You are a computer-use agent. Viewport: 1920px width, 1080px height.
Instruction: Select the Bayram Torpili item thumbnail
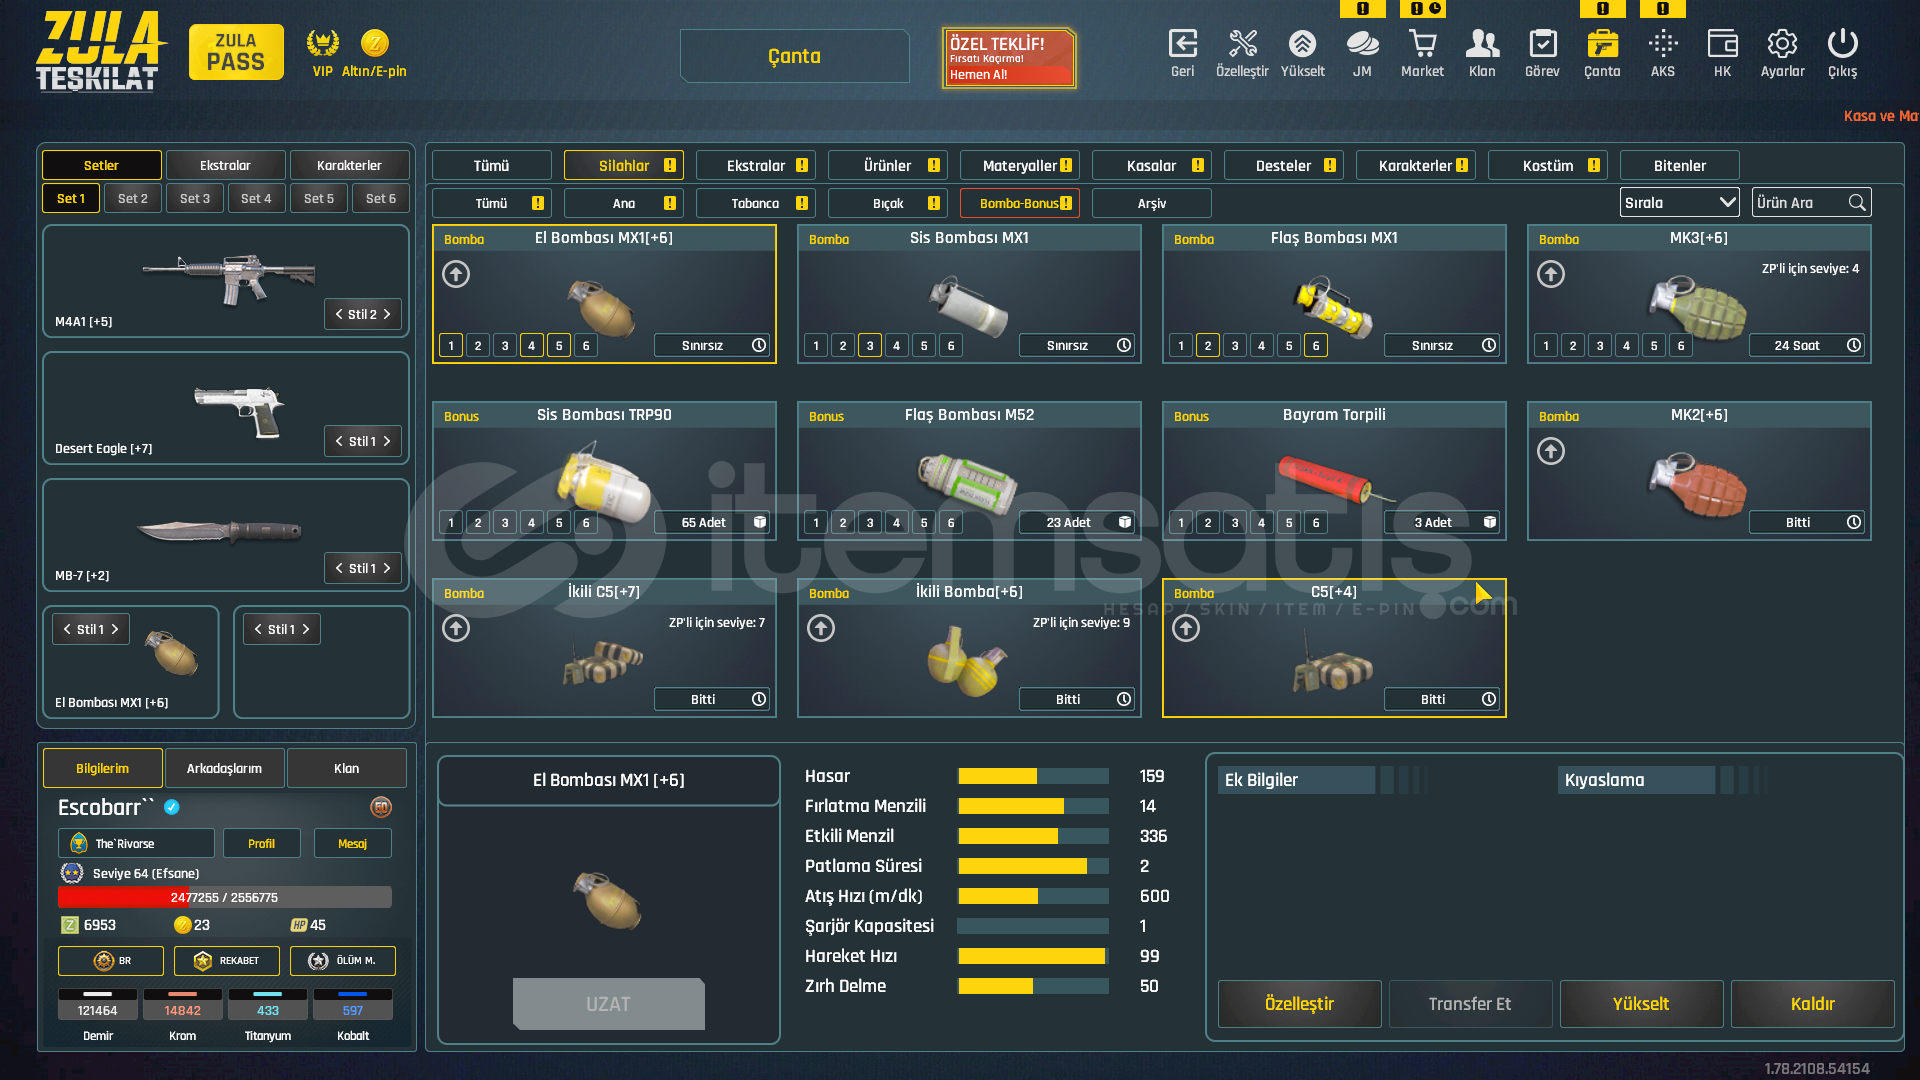coord(1334,479)
